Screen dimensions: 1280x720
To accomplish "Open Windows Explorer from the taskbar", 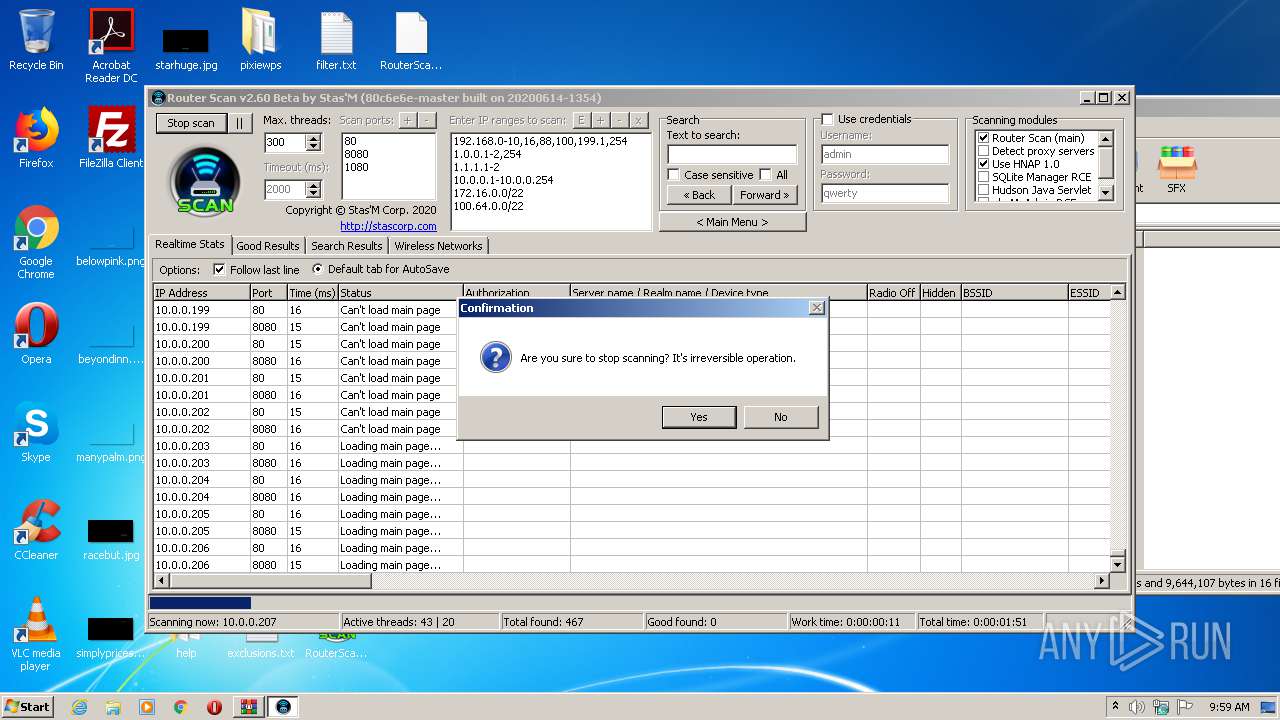I will click(113, 707).
